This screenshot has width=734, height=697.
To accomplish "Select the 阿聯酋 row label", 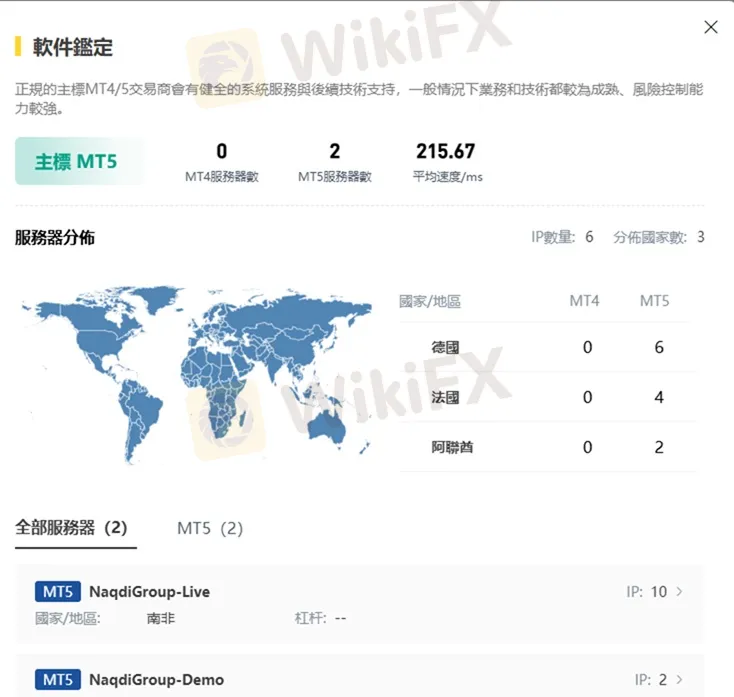I will [452, 448].
